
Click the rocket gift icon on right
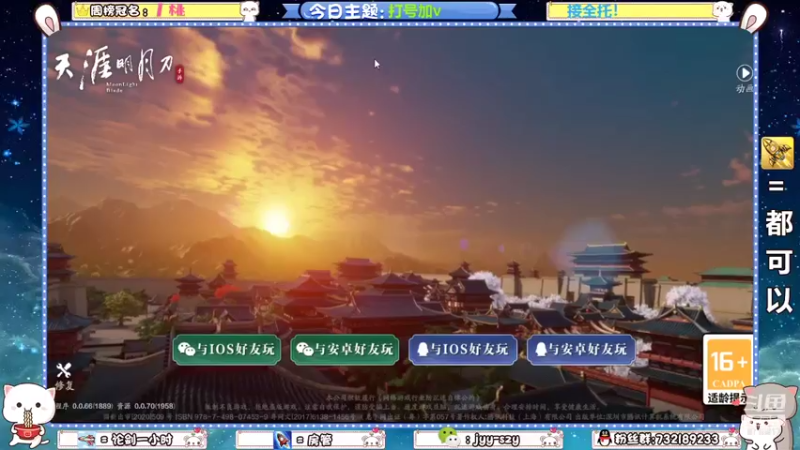click(777, 153)
